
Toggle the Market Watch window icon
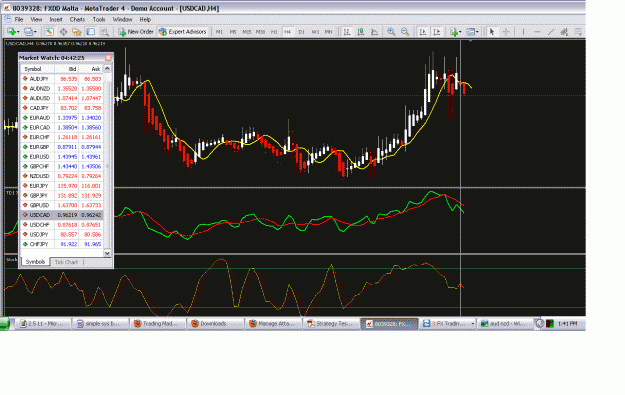coord(49,32)
